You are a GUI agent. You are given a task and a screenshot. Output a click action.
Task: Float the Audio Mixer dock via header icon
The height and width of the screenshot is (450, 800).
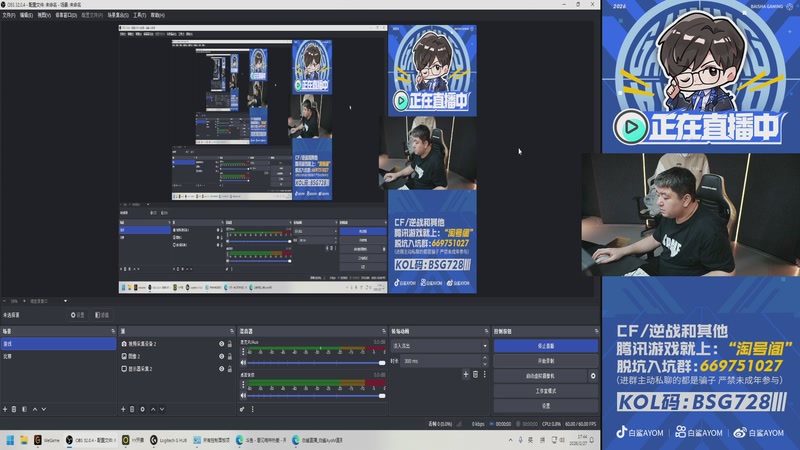click(x=384, y=331)
